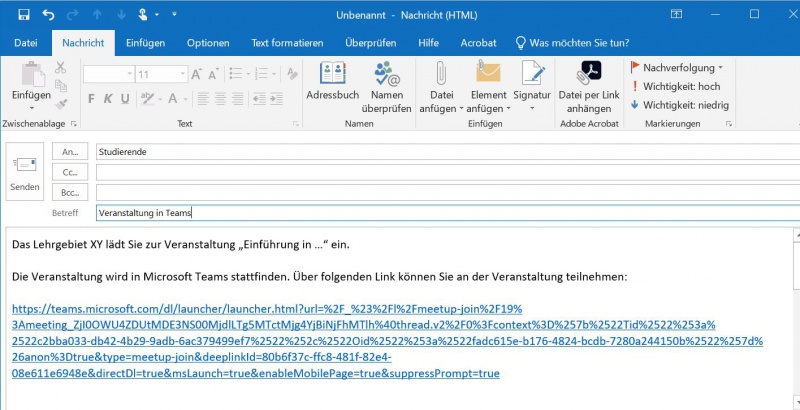This screenshot has height=410, width=800.
Task: Open the Acrobat tab
Action: pos(478,43)
